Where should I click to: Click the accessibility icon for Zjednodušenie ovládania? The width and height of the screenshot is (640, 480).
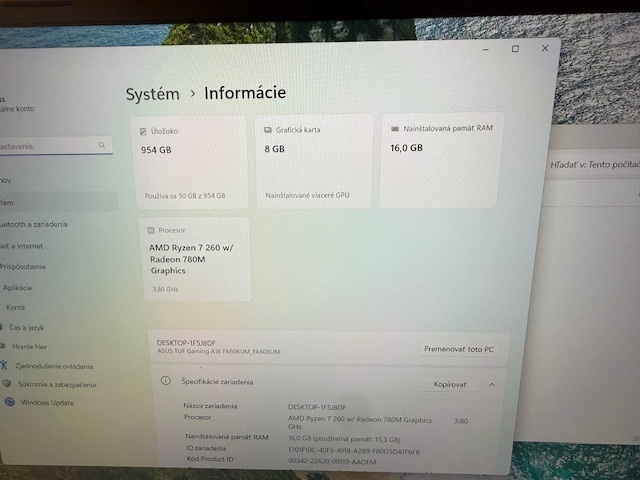coord(4,364)
